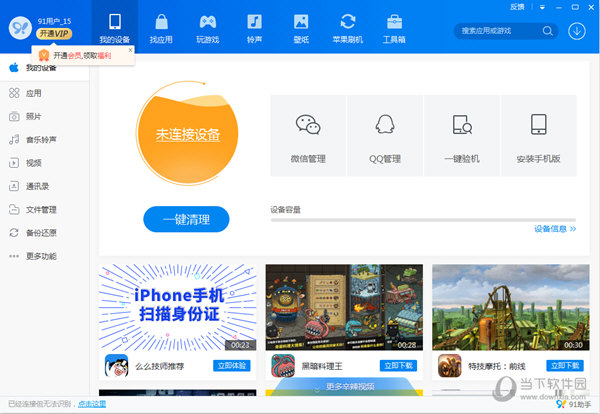The image size is (600, 414).
Task: Click the 点击这里 link in status bar
Action: coord(92,404)
